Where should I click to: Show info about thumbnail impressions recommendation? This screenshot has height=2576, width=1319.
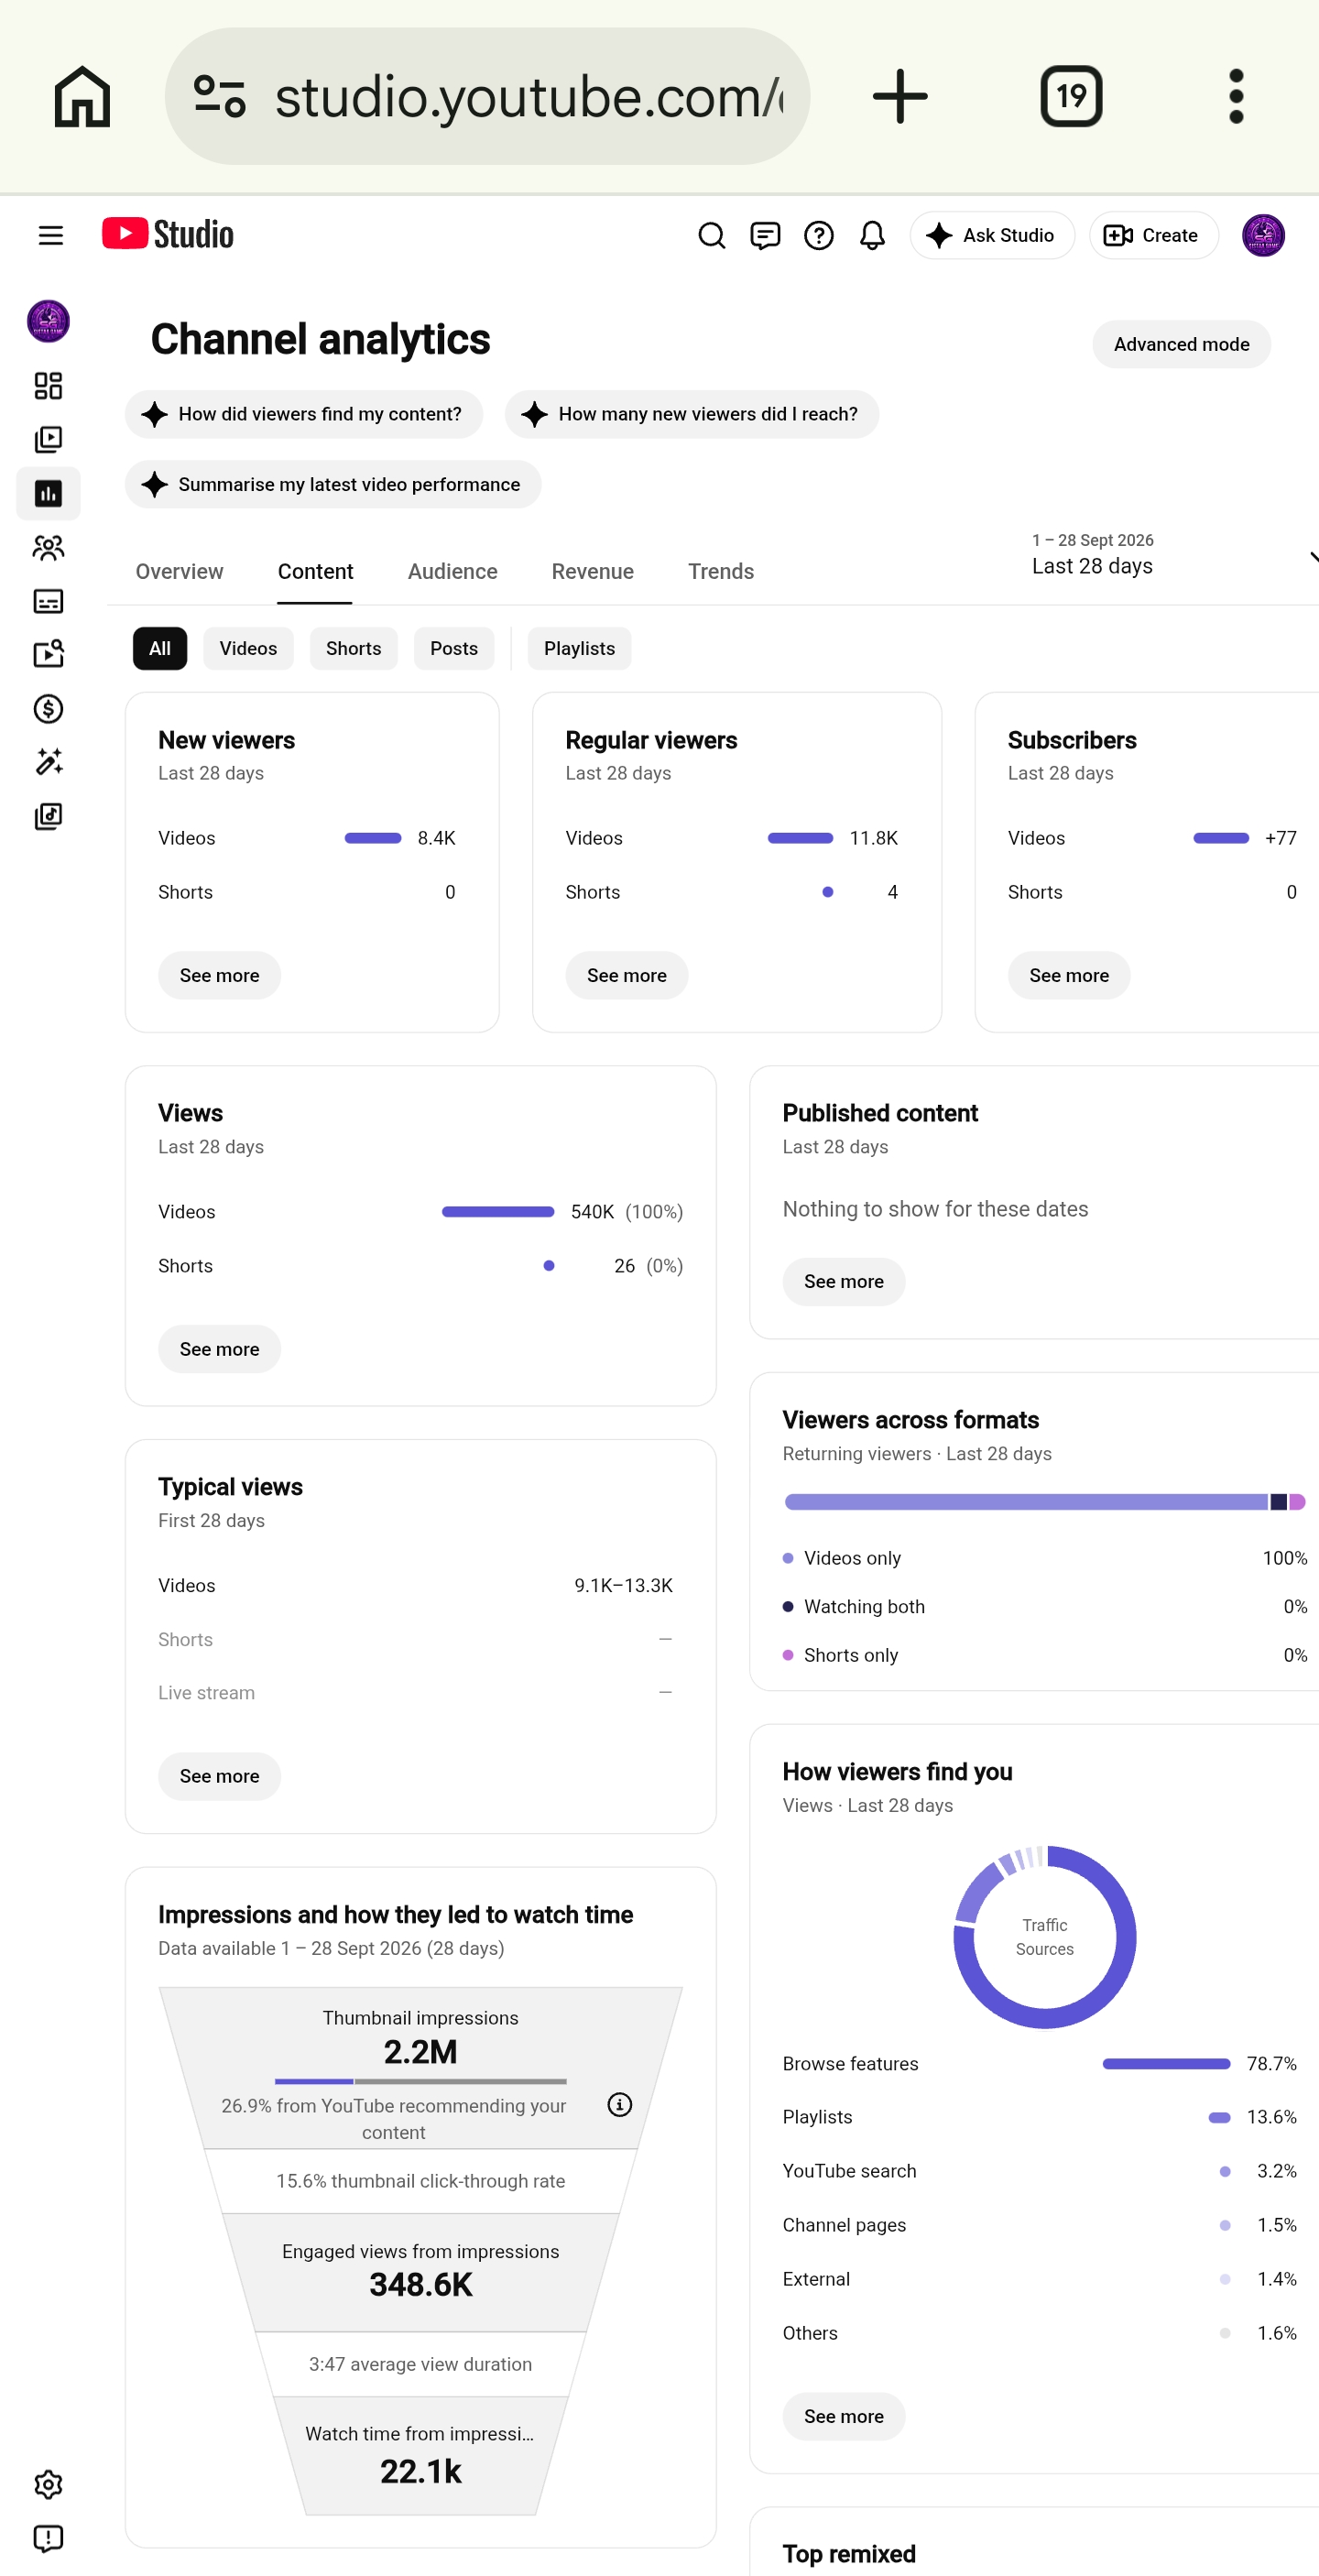619,2105
